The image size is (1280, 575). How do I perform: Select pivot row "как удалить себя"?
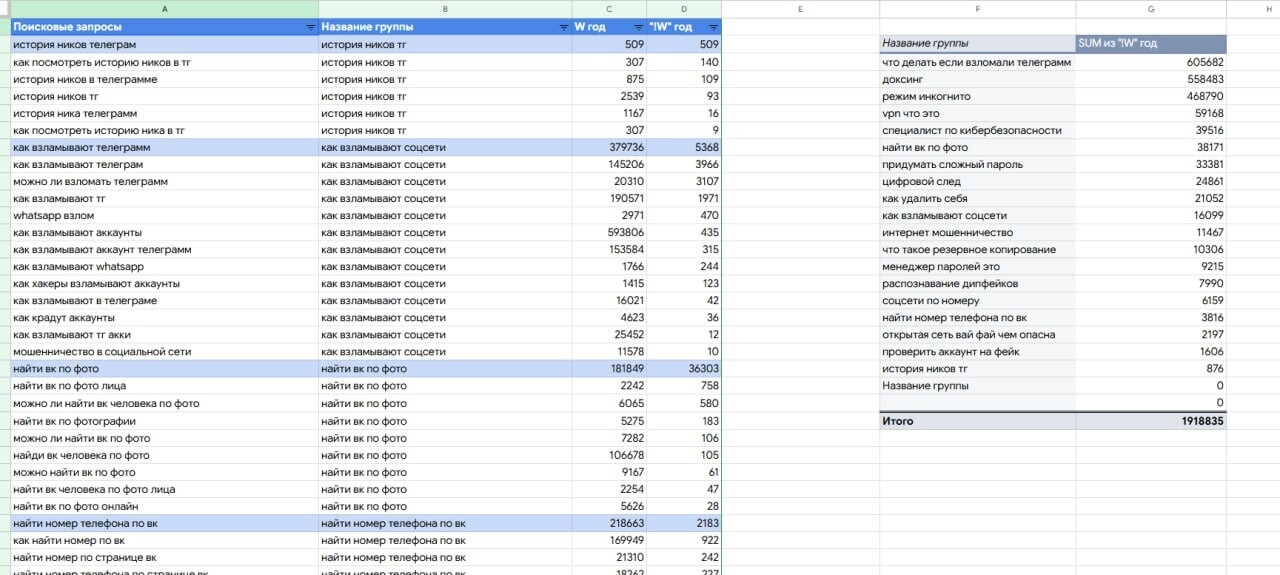click(x=977, y=198)
